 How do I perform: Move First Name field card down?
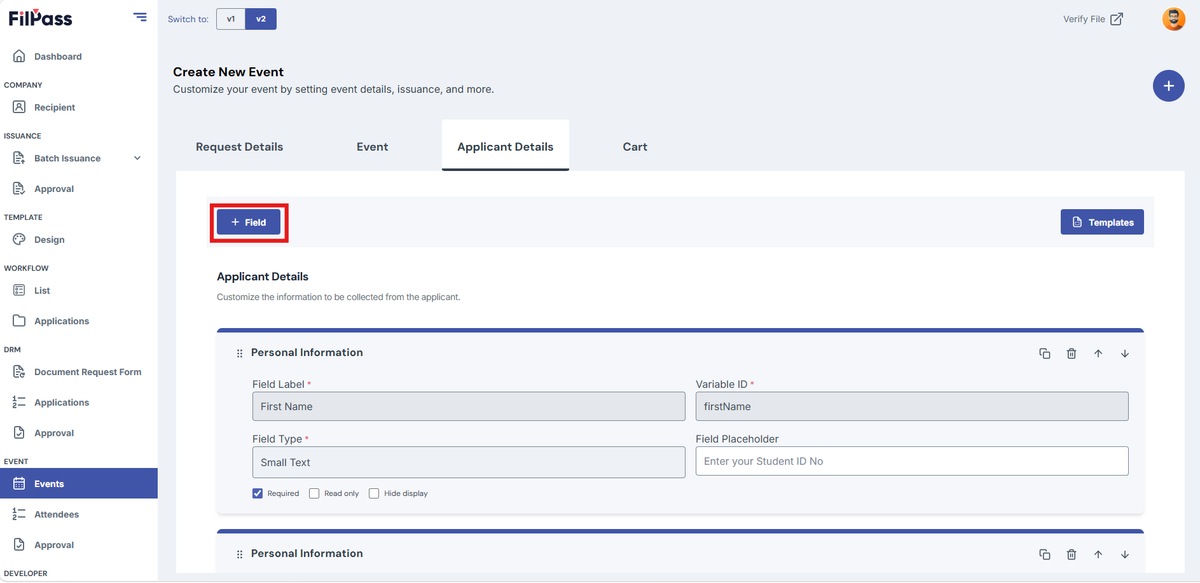coord(1125,353)
